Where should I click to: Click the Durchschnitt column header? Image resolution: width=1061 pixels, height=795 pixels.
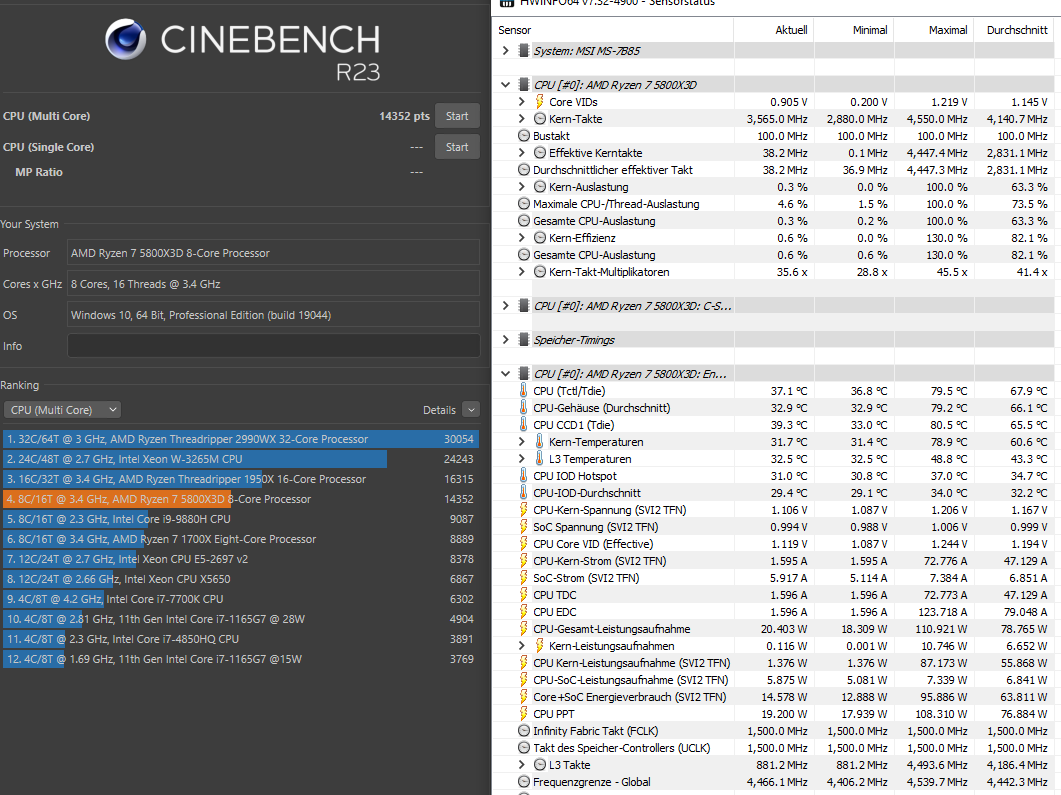1014,30
